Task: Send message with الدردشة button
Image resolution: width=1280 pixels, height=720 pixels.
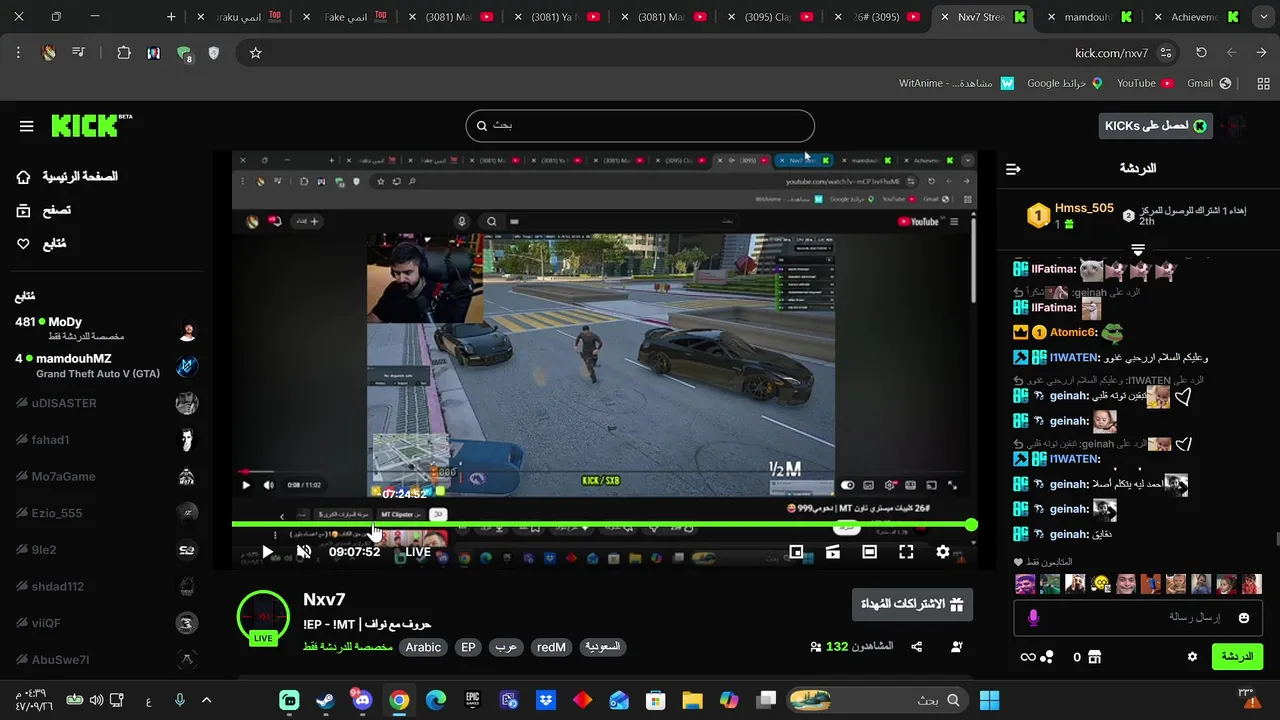Action: tap(1237, 657)
